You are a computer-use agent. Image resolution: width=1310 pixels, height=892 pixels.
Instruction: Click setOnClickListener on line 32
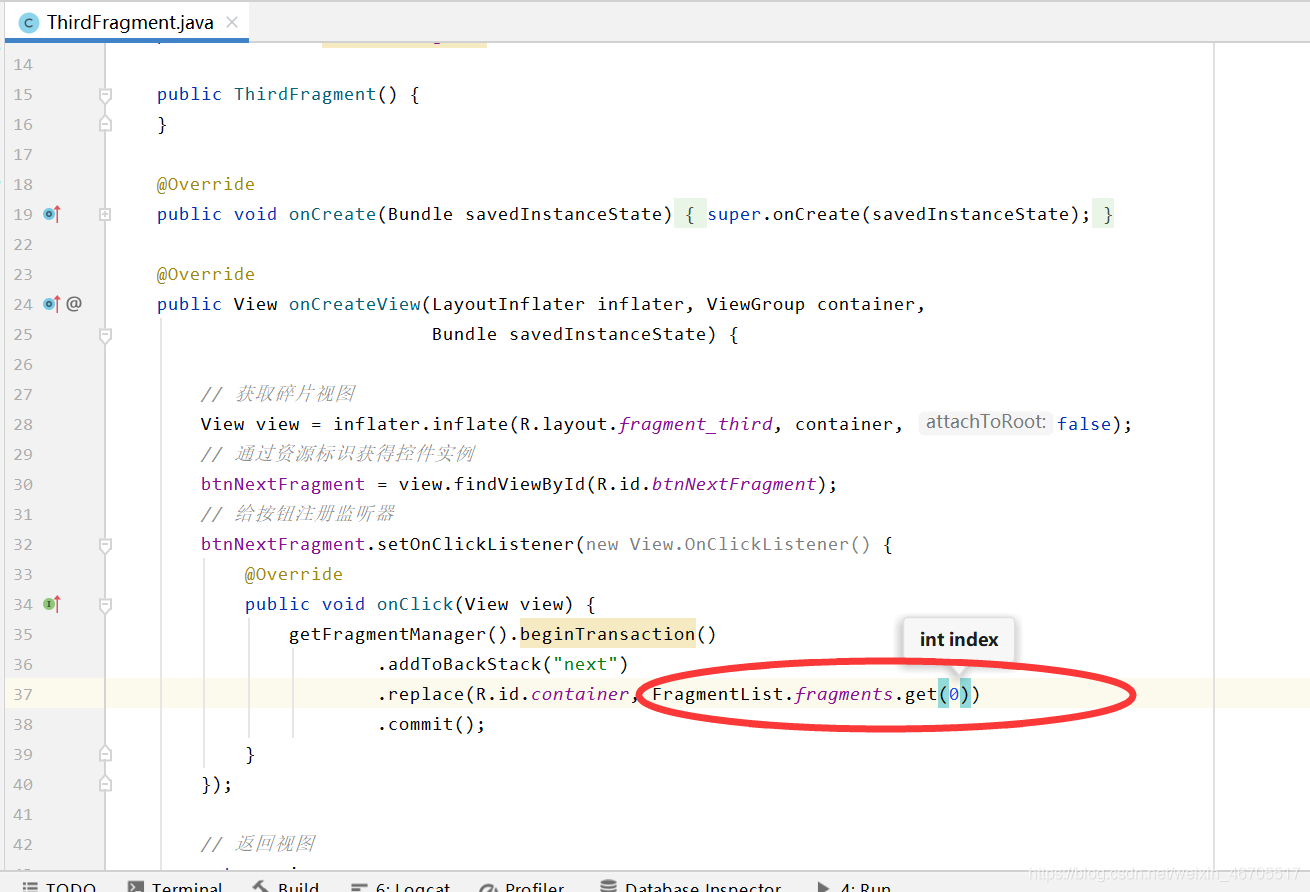pyautogui.click(x=476, y=544)
